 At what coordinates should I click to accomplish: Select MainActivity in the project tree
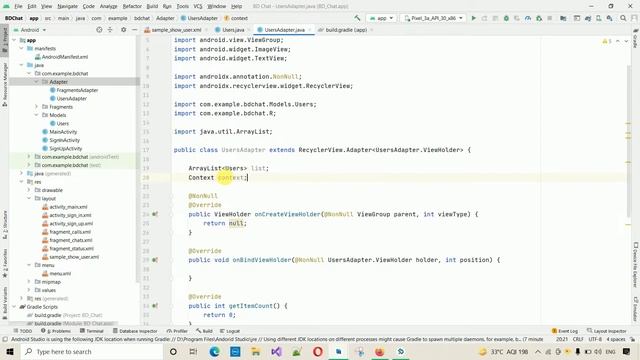(60, 131)
